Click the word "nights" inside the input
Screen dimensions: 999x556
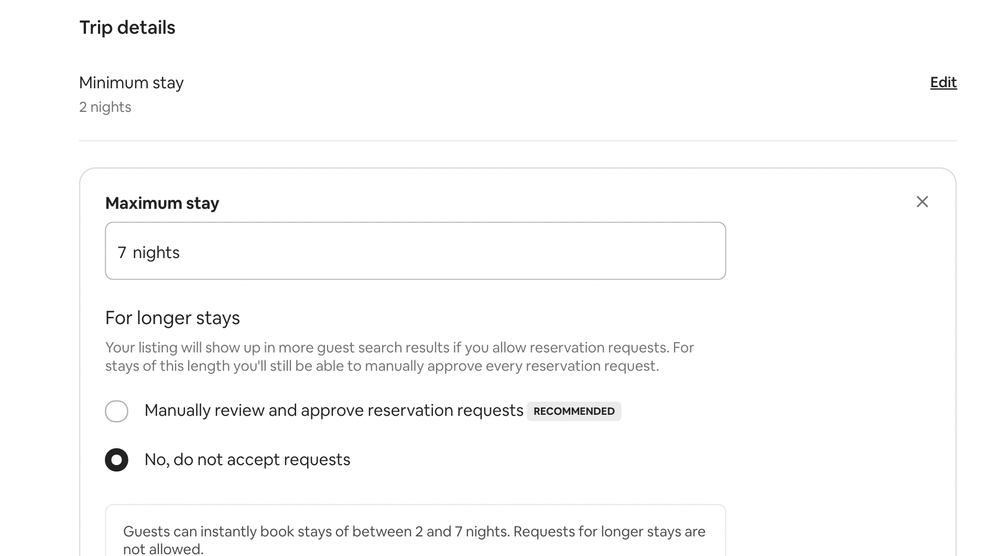click(156, 253)
